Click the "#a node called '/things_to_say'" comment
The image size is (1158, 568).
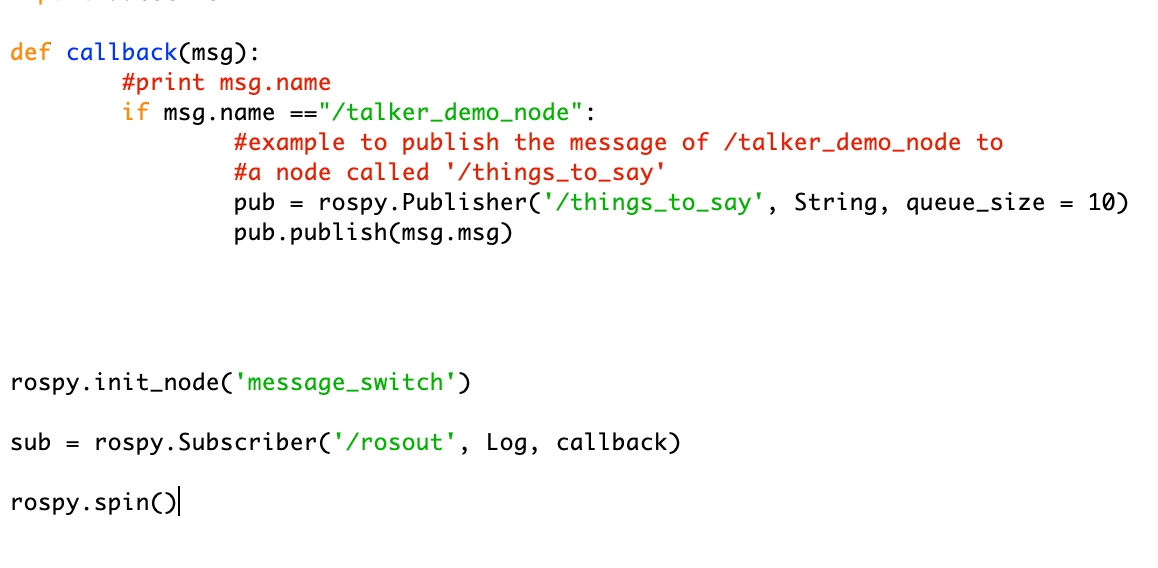(x=450, y=173)
